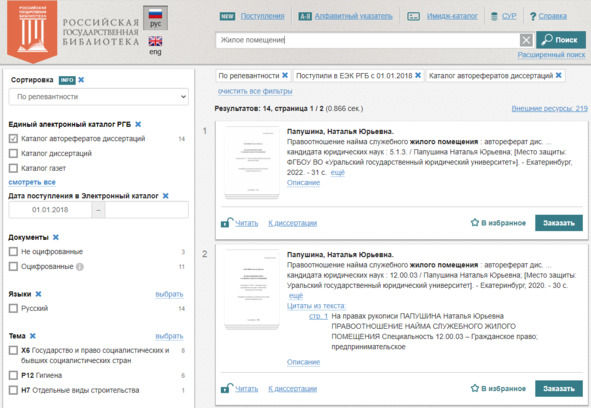Switch language using the British flag icon
591x408 pixels.
pos(155,41)
